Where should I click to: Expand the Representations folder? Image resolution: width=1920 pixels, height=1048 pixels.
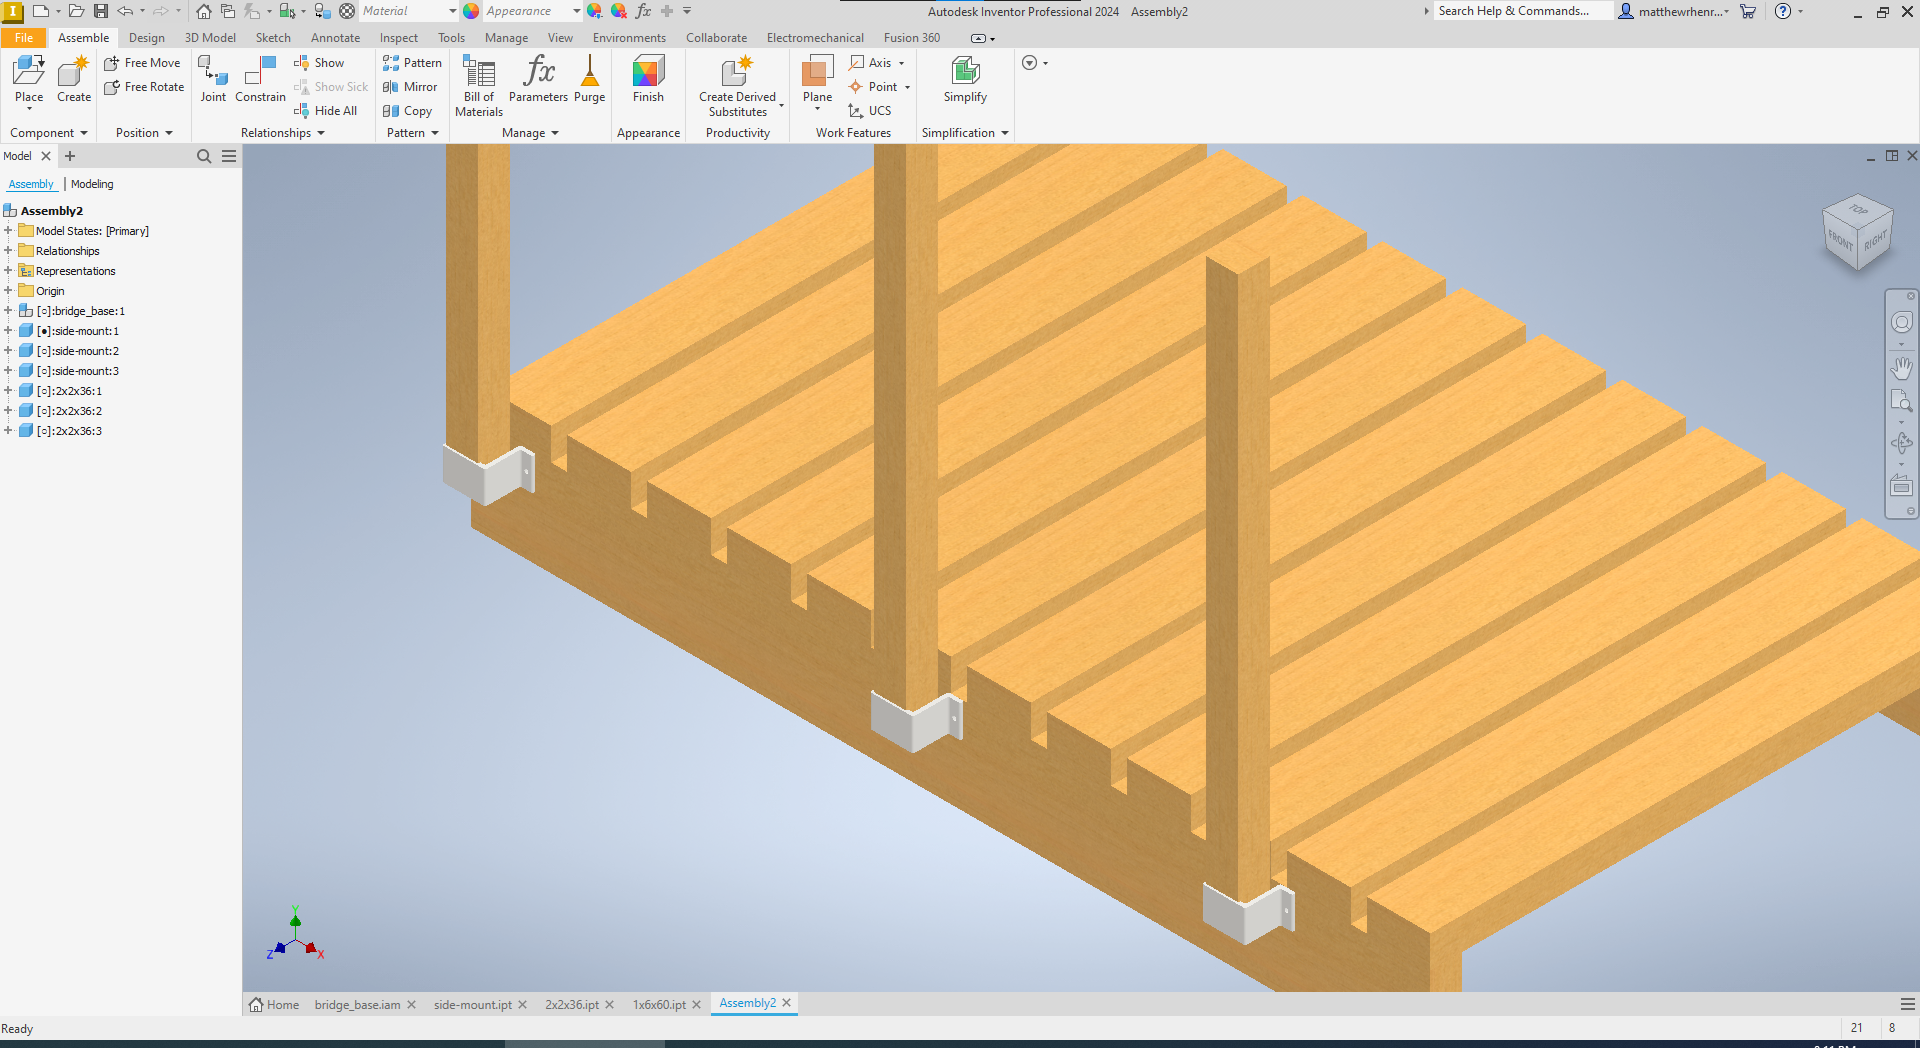(x=8, y=271)
